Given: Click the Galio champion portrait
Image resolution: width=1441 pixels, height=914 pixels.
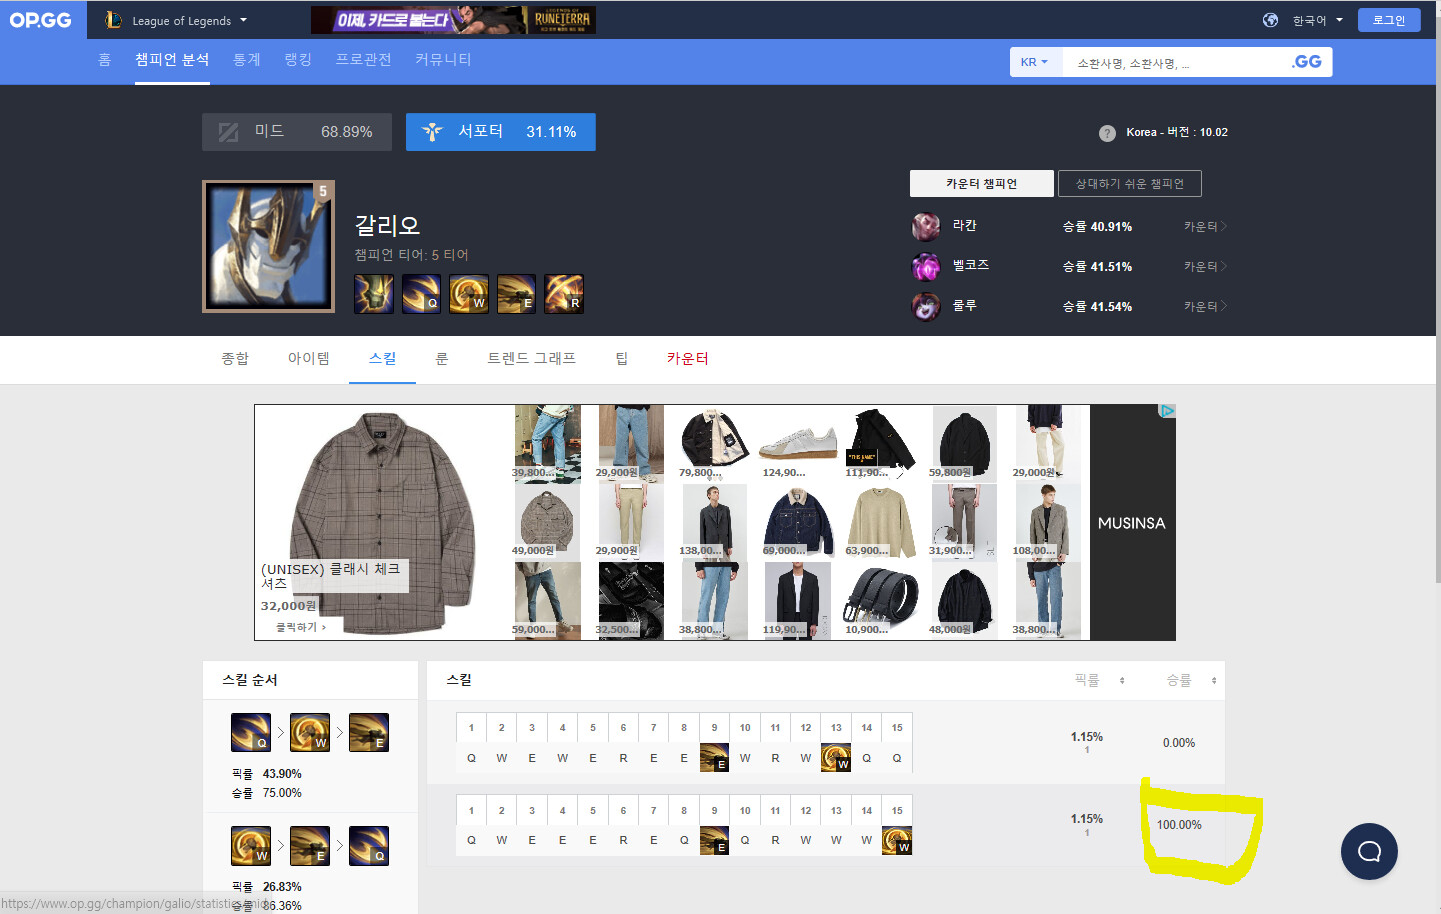Looking at the screenshot, I should click(268, 246).
